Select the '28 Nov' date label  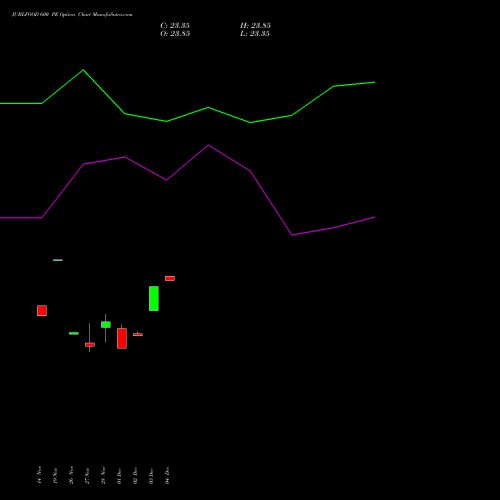point(103,475)
